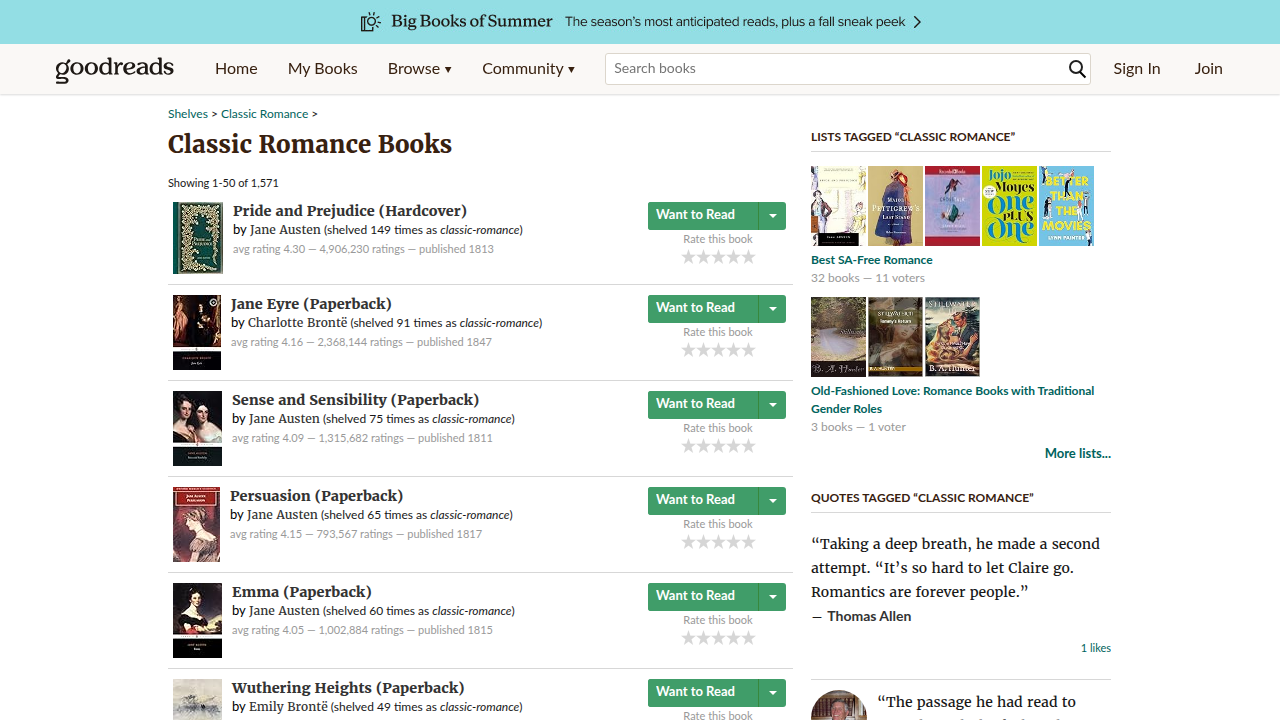
Task: Expand shelf dropdown for Wuthering Heights
Action: (772, 692)
